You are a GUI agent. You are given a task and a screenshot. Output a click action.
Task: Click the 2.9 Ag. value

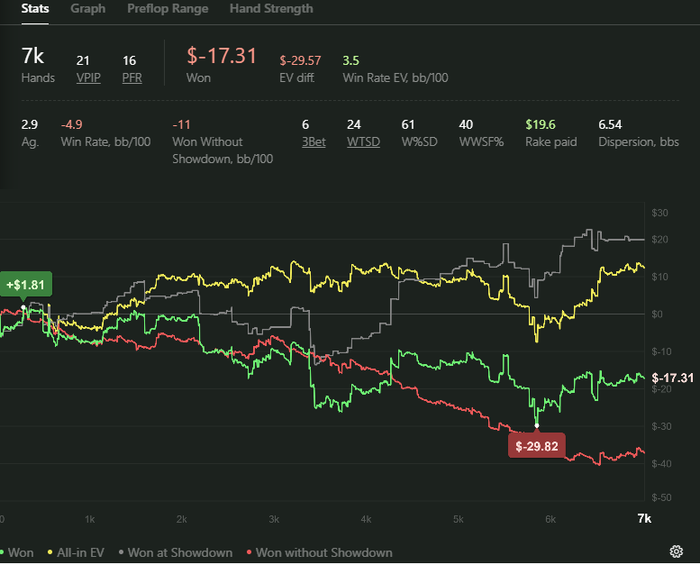(29, 125)
